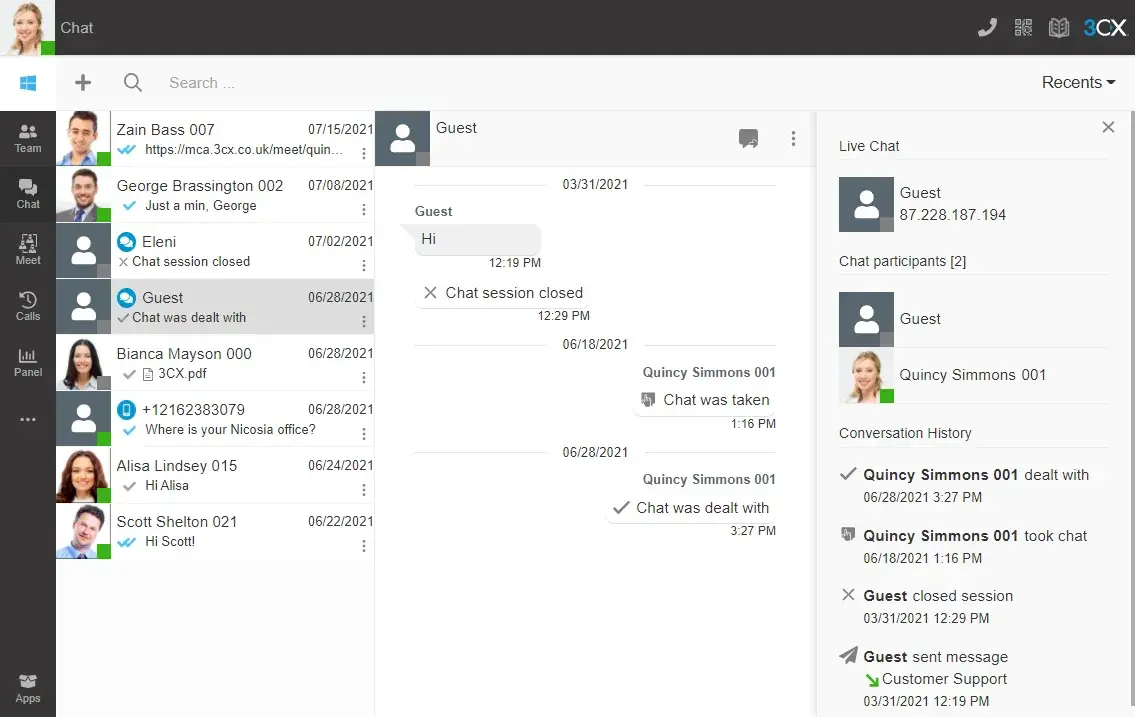Open the Recents filter dropdown
Image resolution: width=1135 pixels, height=717 pixels.
point(1077,82)
